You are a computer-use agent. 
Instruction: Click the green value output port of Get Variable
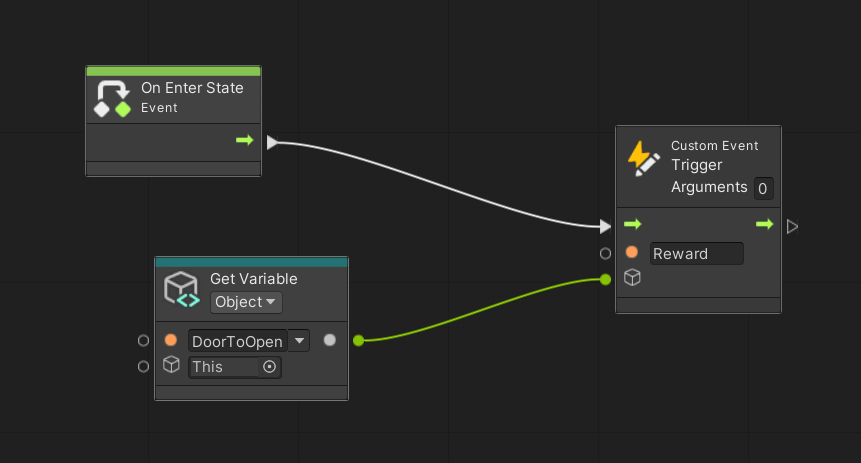(x=358, y=341)
